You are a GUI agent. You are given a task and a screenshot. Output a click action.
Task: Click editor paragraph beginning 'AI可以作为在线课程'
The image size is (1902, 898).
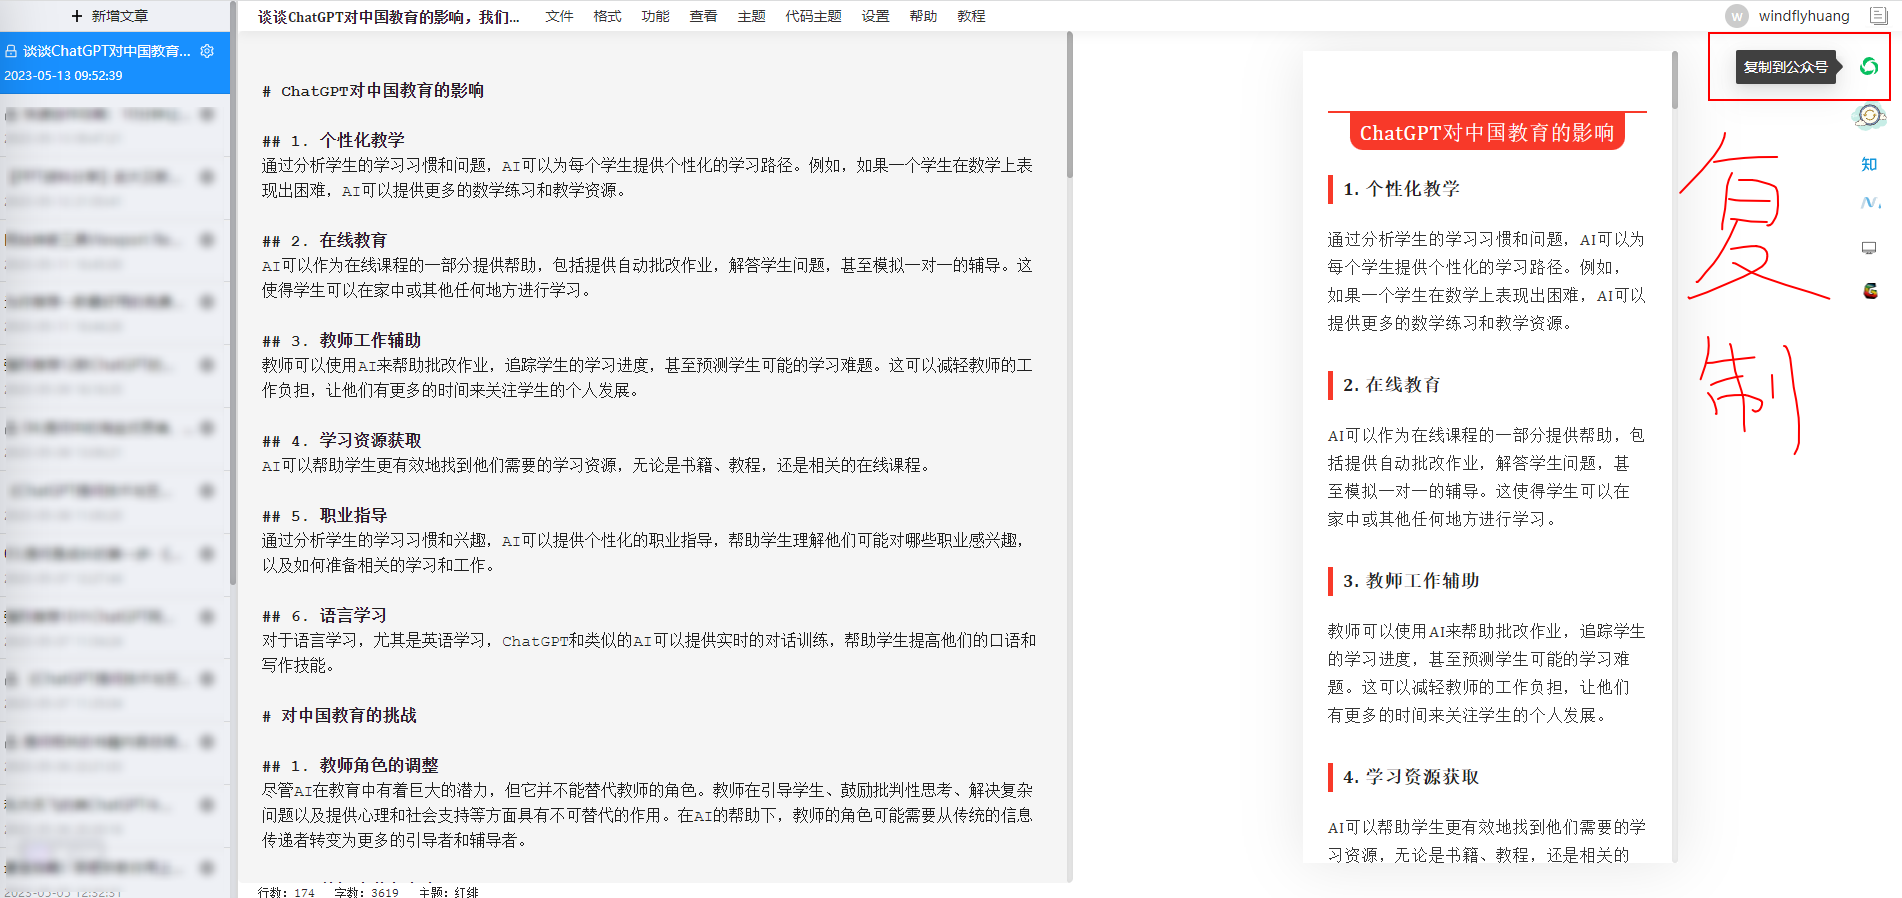[x=647, y=278]
